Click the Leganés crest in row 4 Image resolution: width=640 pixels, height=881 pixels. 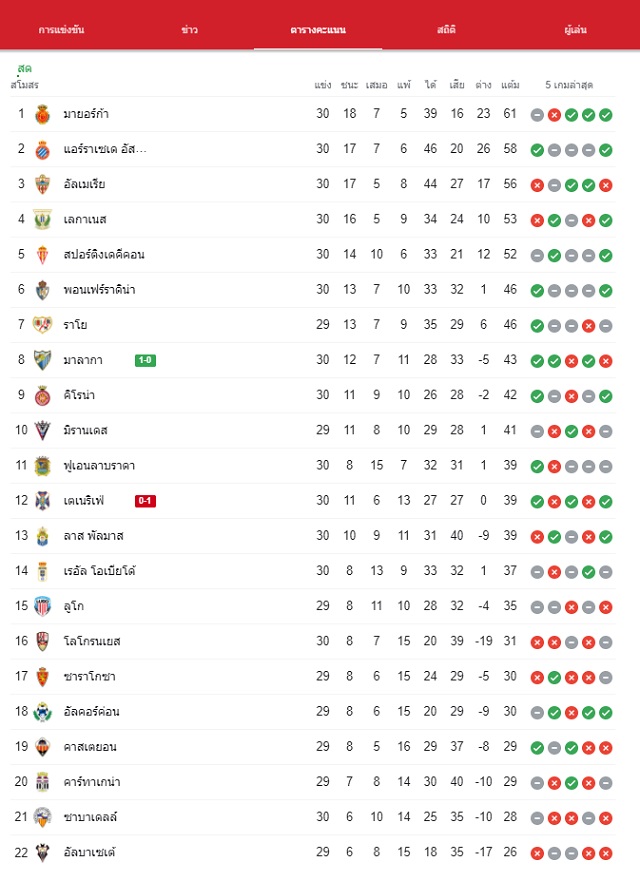coord(43,220)
